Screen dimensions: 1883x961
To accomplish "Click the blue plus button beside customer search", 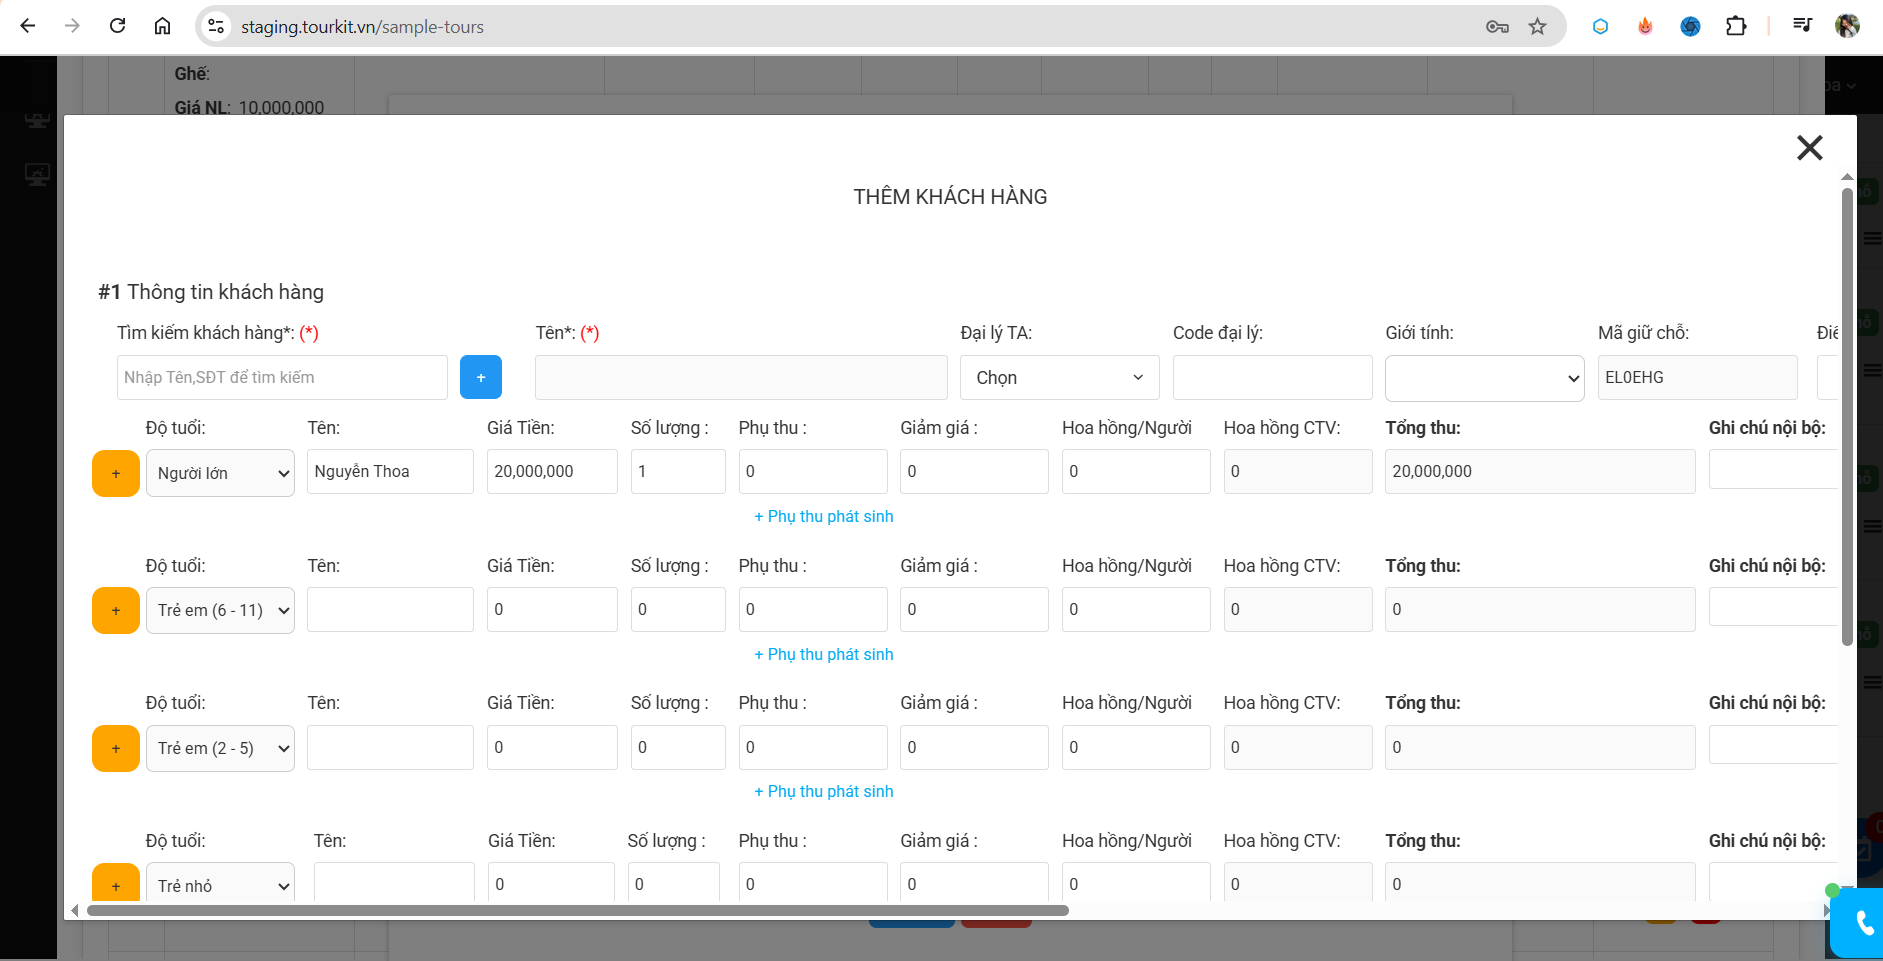I will click(x=480, y=377).
